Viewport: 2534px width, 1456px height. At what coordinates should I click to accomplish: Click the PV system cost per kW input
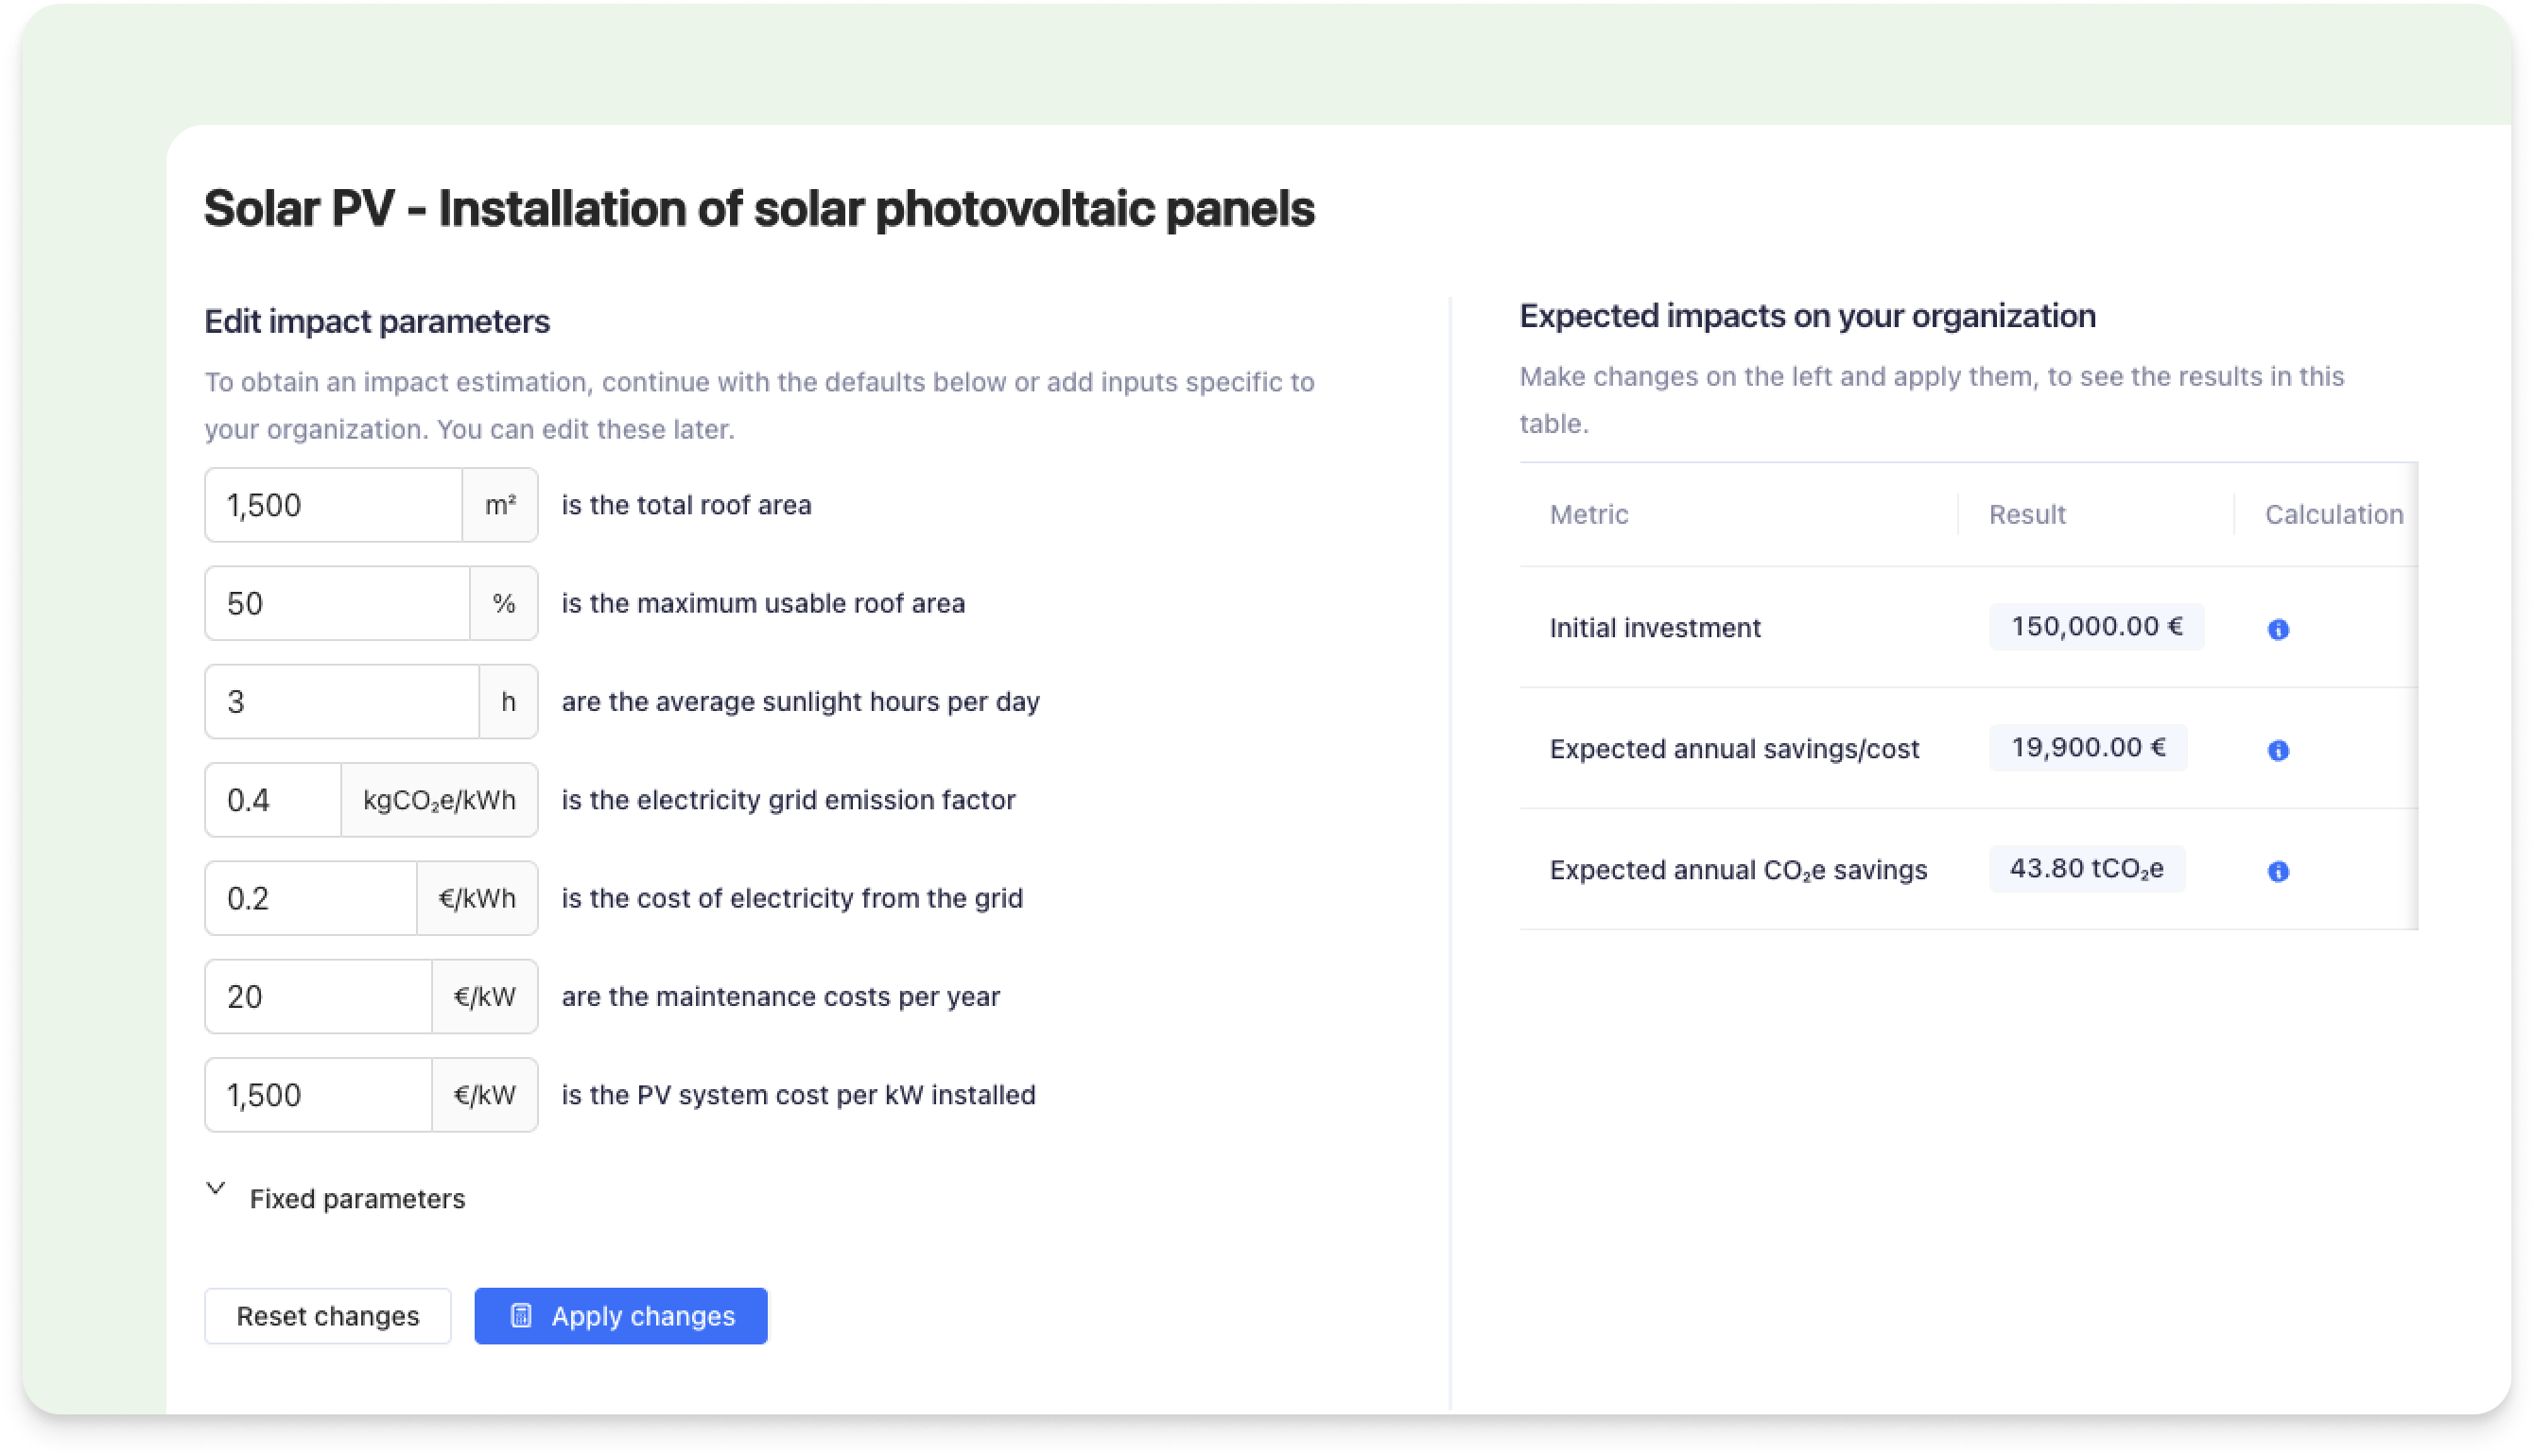[x=318, y=1095]
